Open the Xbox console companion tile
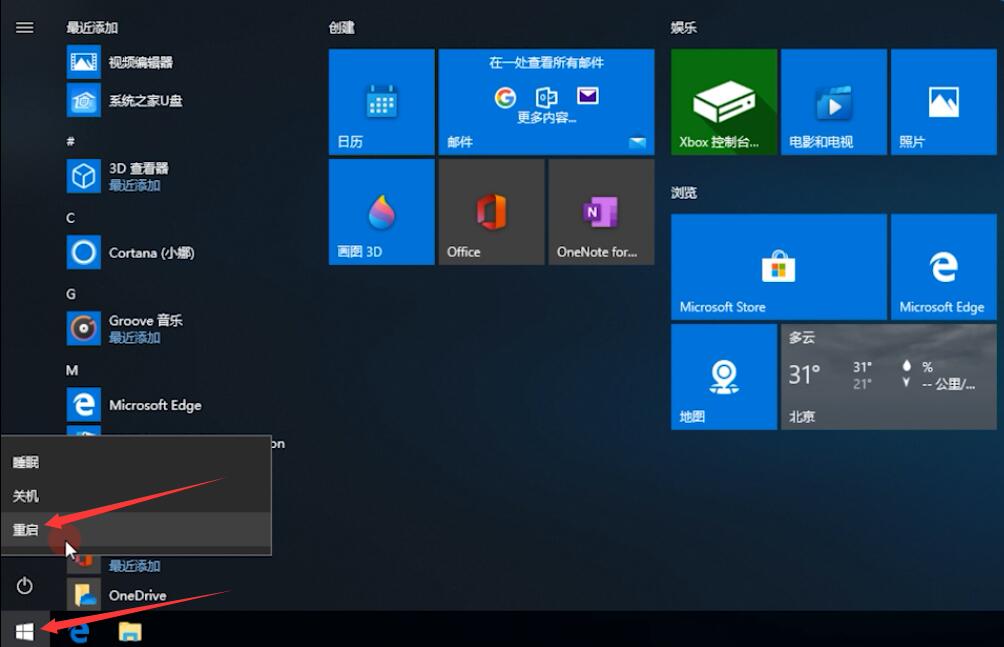Viewport: 1004px width, 647px height. (723, 102)
